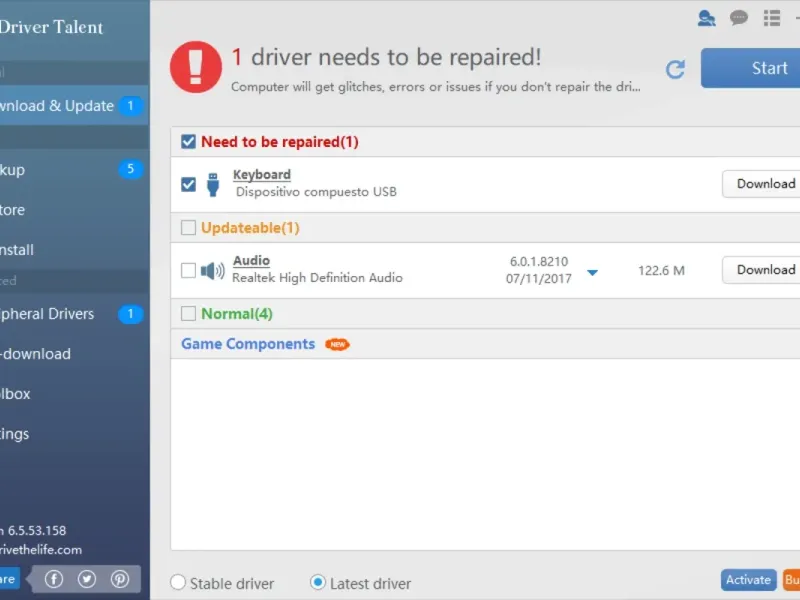Click the refresh scan icon

click(x=675, y=69)
